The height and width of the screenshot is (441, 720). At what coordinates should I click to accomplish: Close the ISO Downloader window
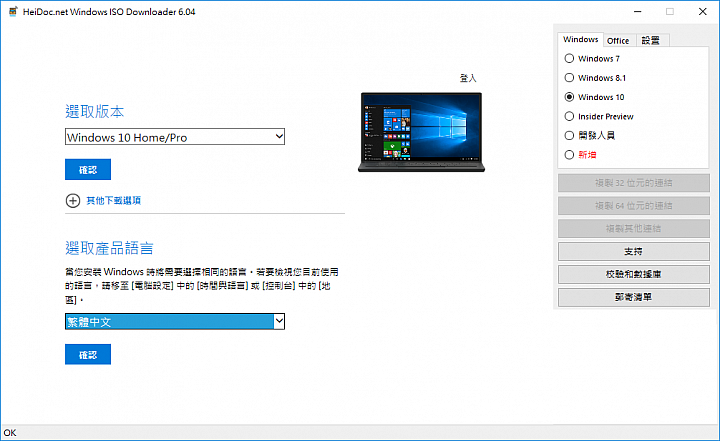tap(703, 11)
